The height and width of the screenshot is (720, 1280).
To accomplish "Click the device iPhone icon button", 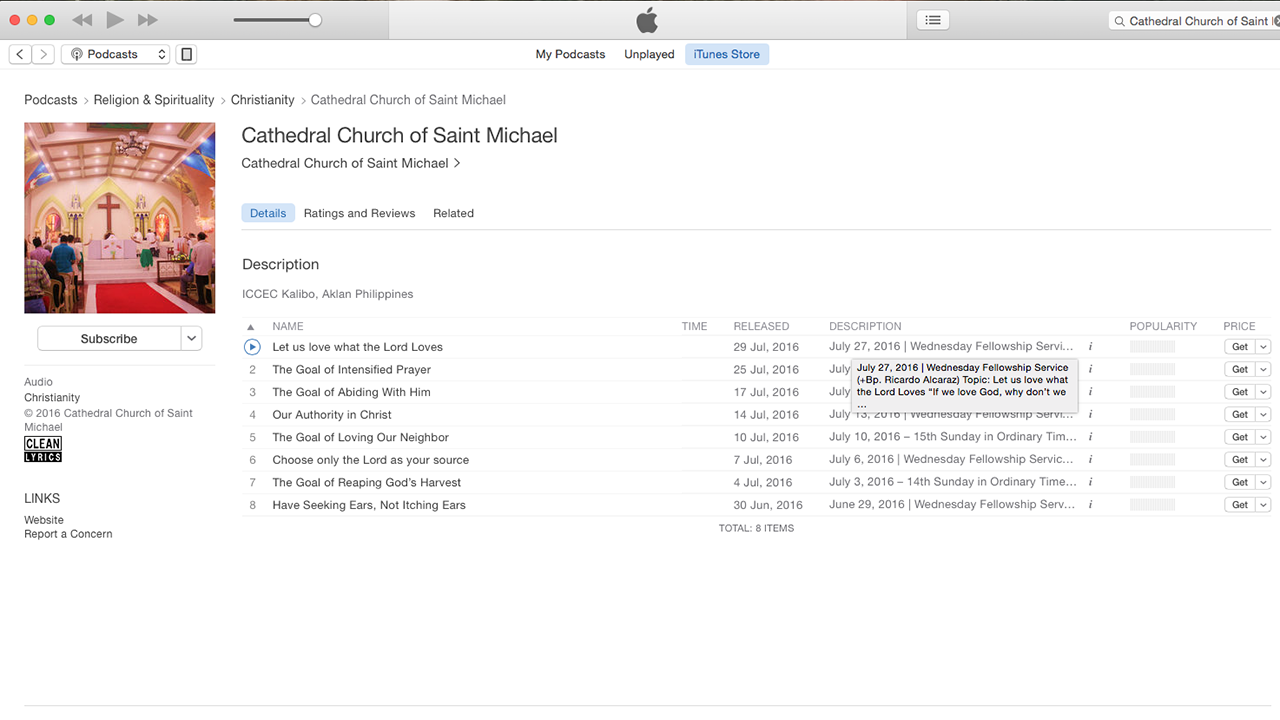I will 186,54.
